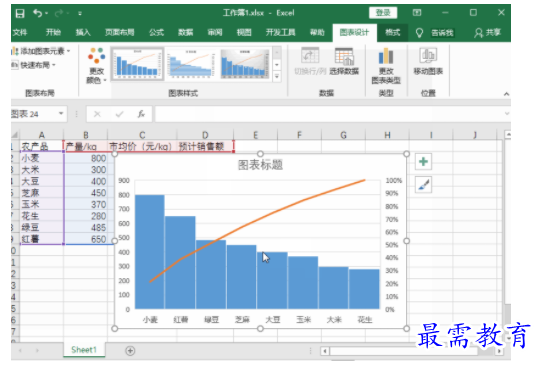
Task: Select the second chart style thumbnail
Action: point(191,64)
